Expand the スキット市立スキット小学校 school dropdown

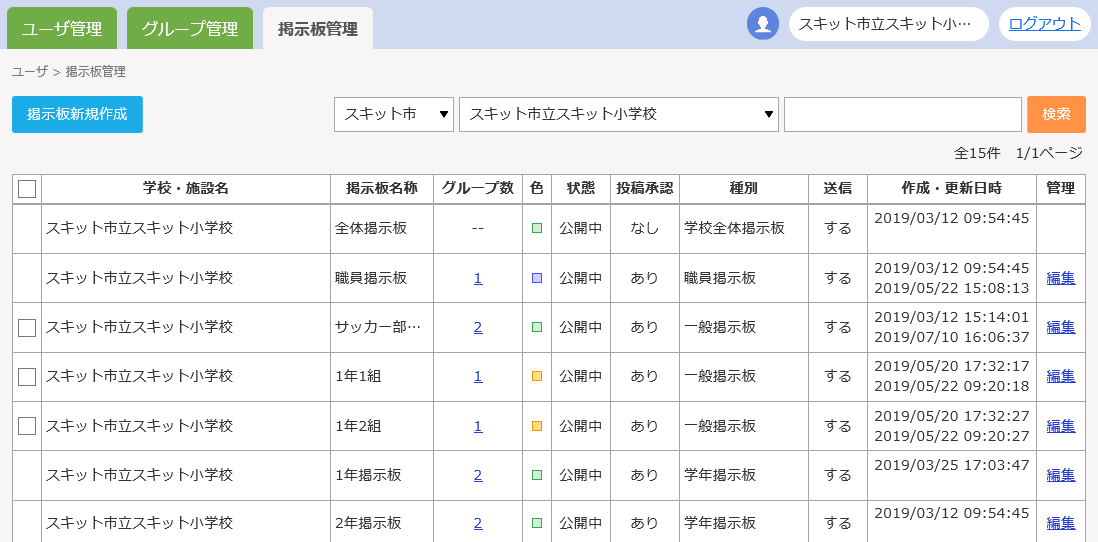(618, 114)
